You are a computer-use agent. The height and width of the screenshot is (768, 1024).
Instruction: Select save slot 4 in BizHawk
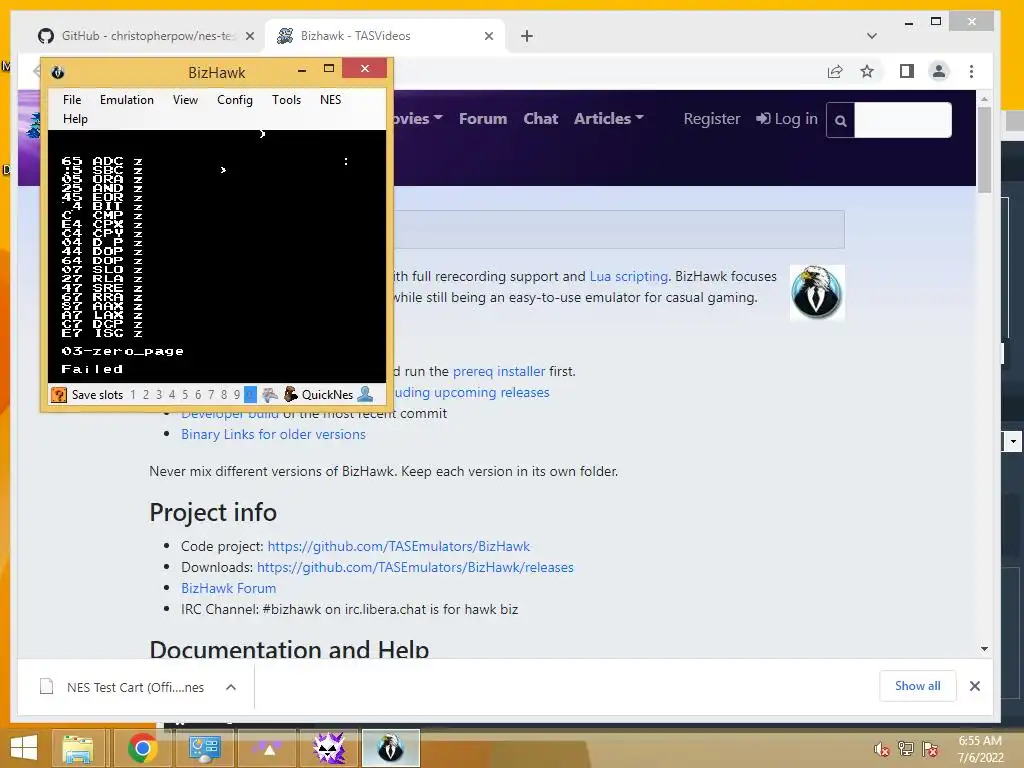point(172,394)
